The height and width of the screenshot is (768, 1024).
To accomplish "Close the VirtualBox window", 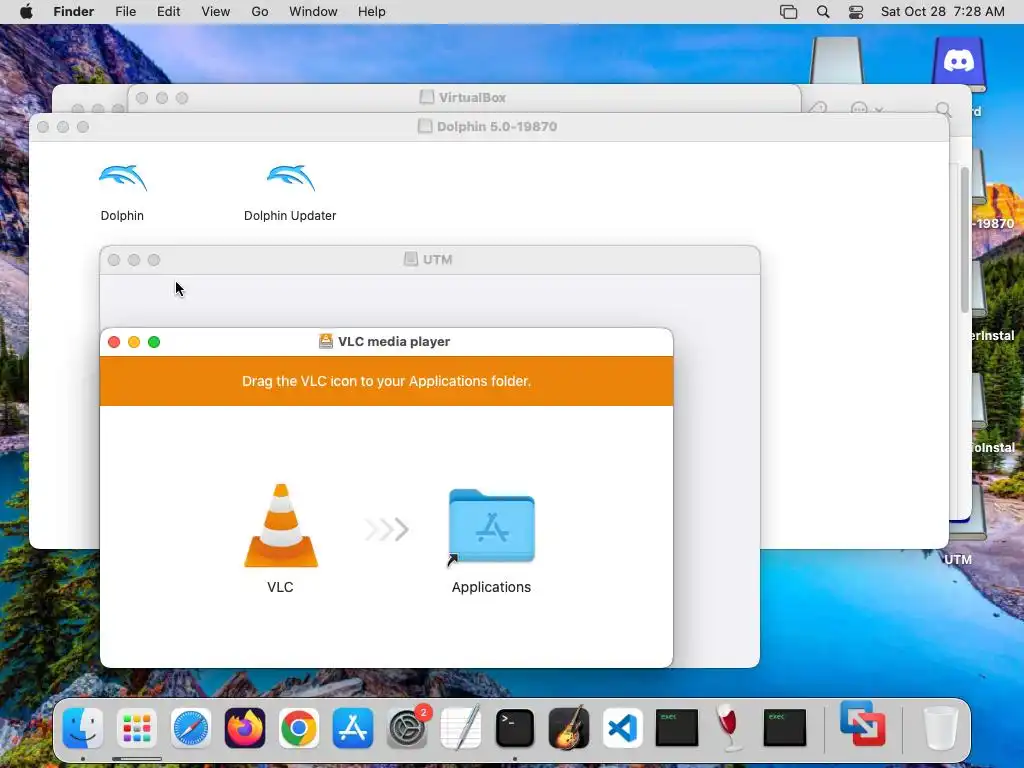I will 142,99.
